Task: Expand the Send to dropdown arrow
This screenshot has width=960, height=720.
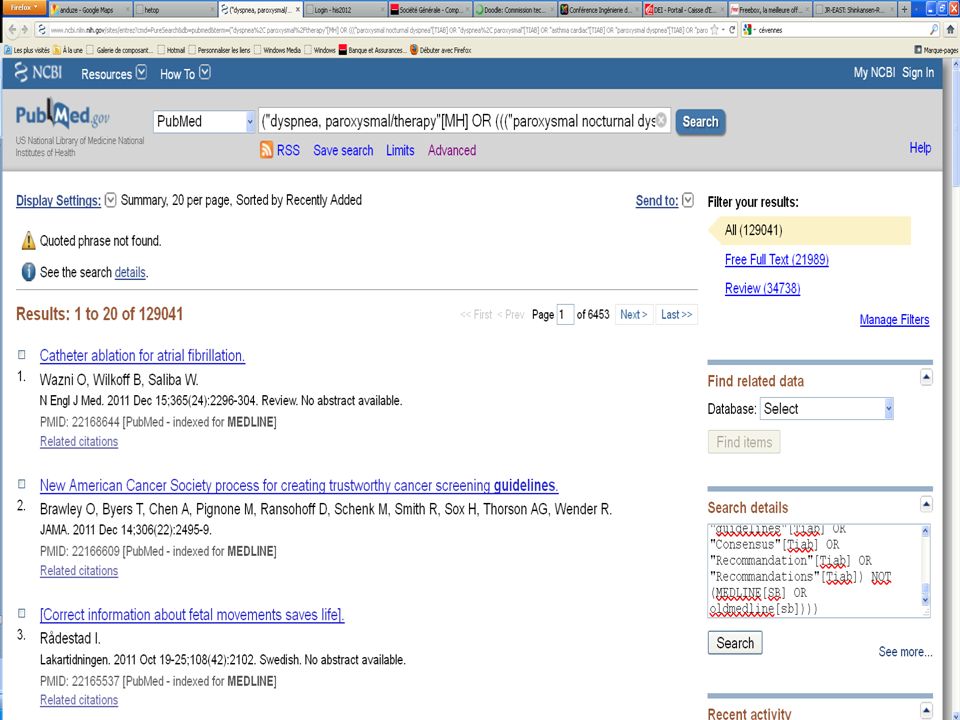Action: click(x=688, y=200)
